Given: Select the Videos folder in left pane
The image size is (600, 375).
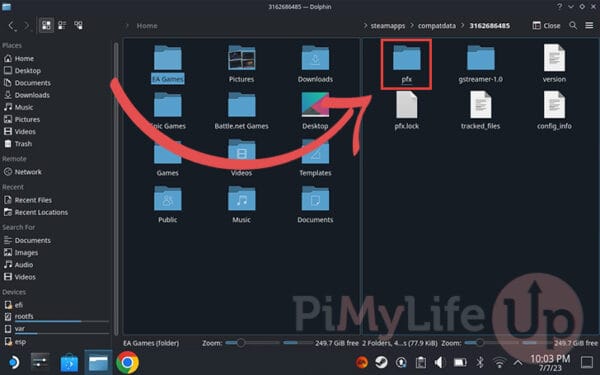Looking at the screenshot, I should click(x=241, y=158).
